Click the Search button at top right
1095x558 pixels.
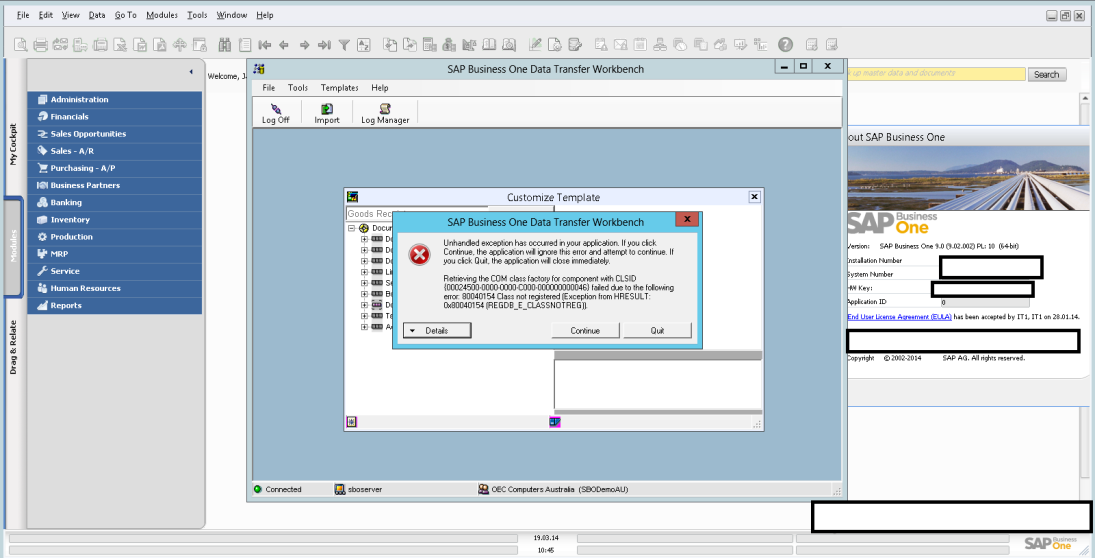click(x=1046, y=75)
